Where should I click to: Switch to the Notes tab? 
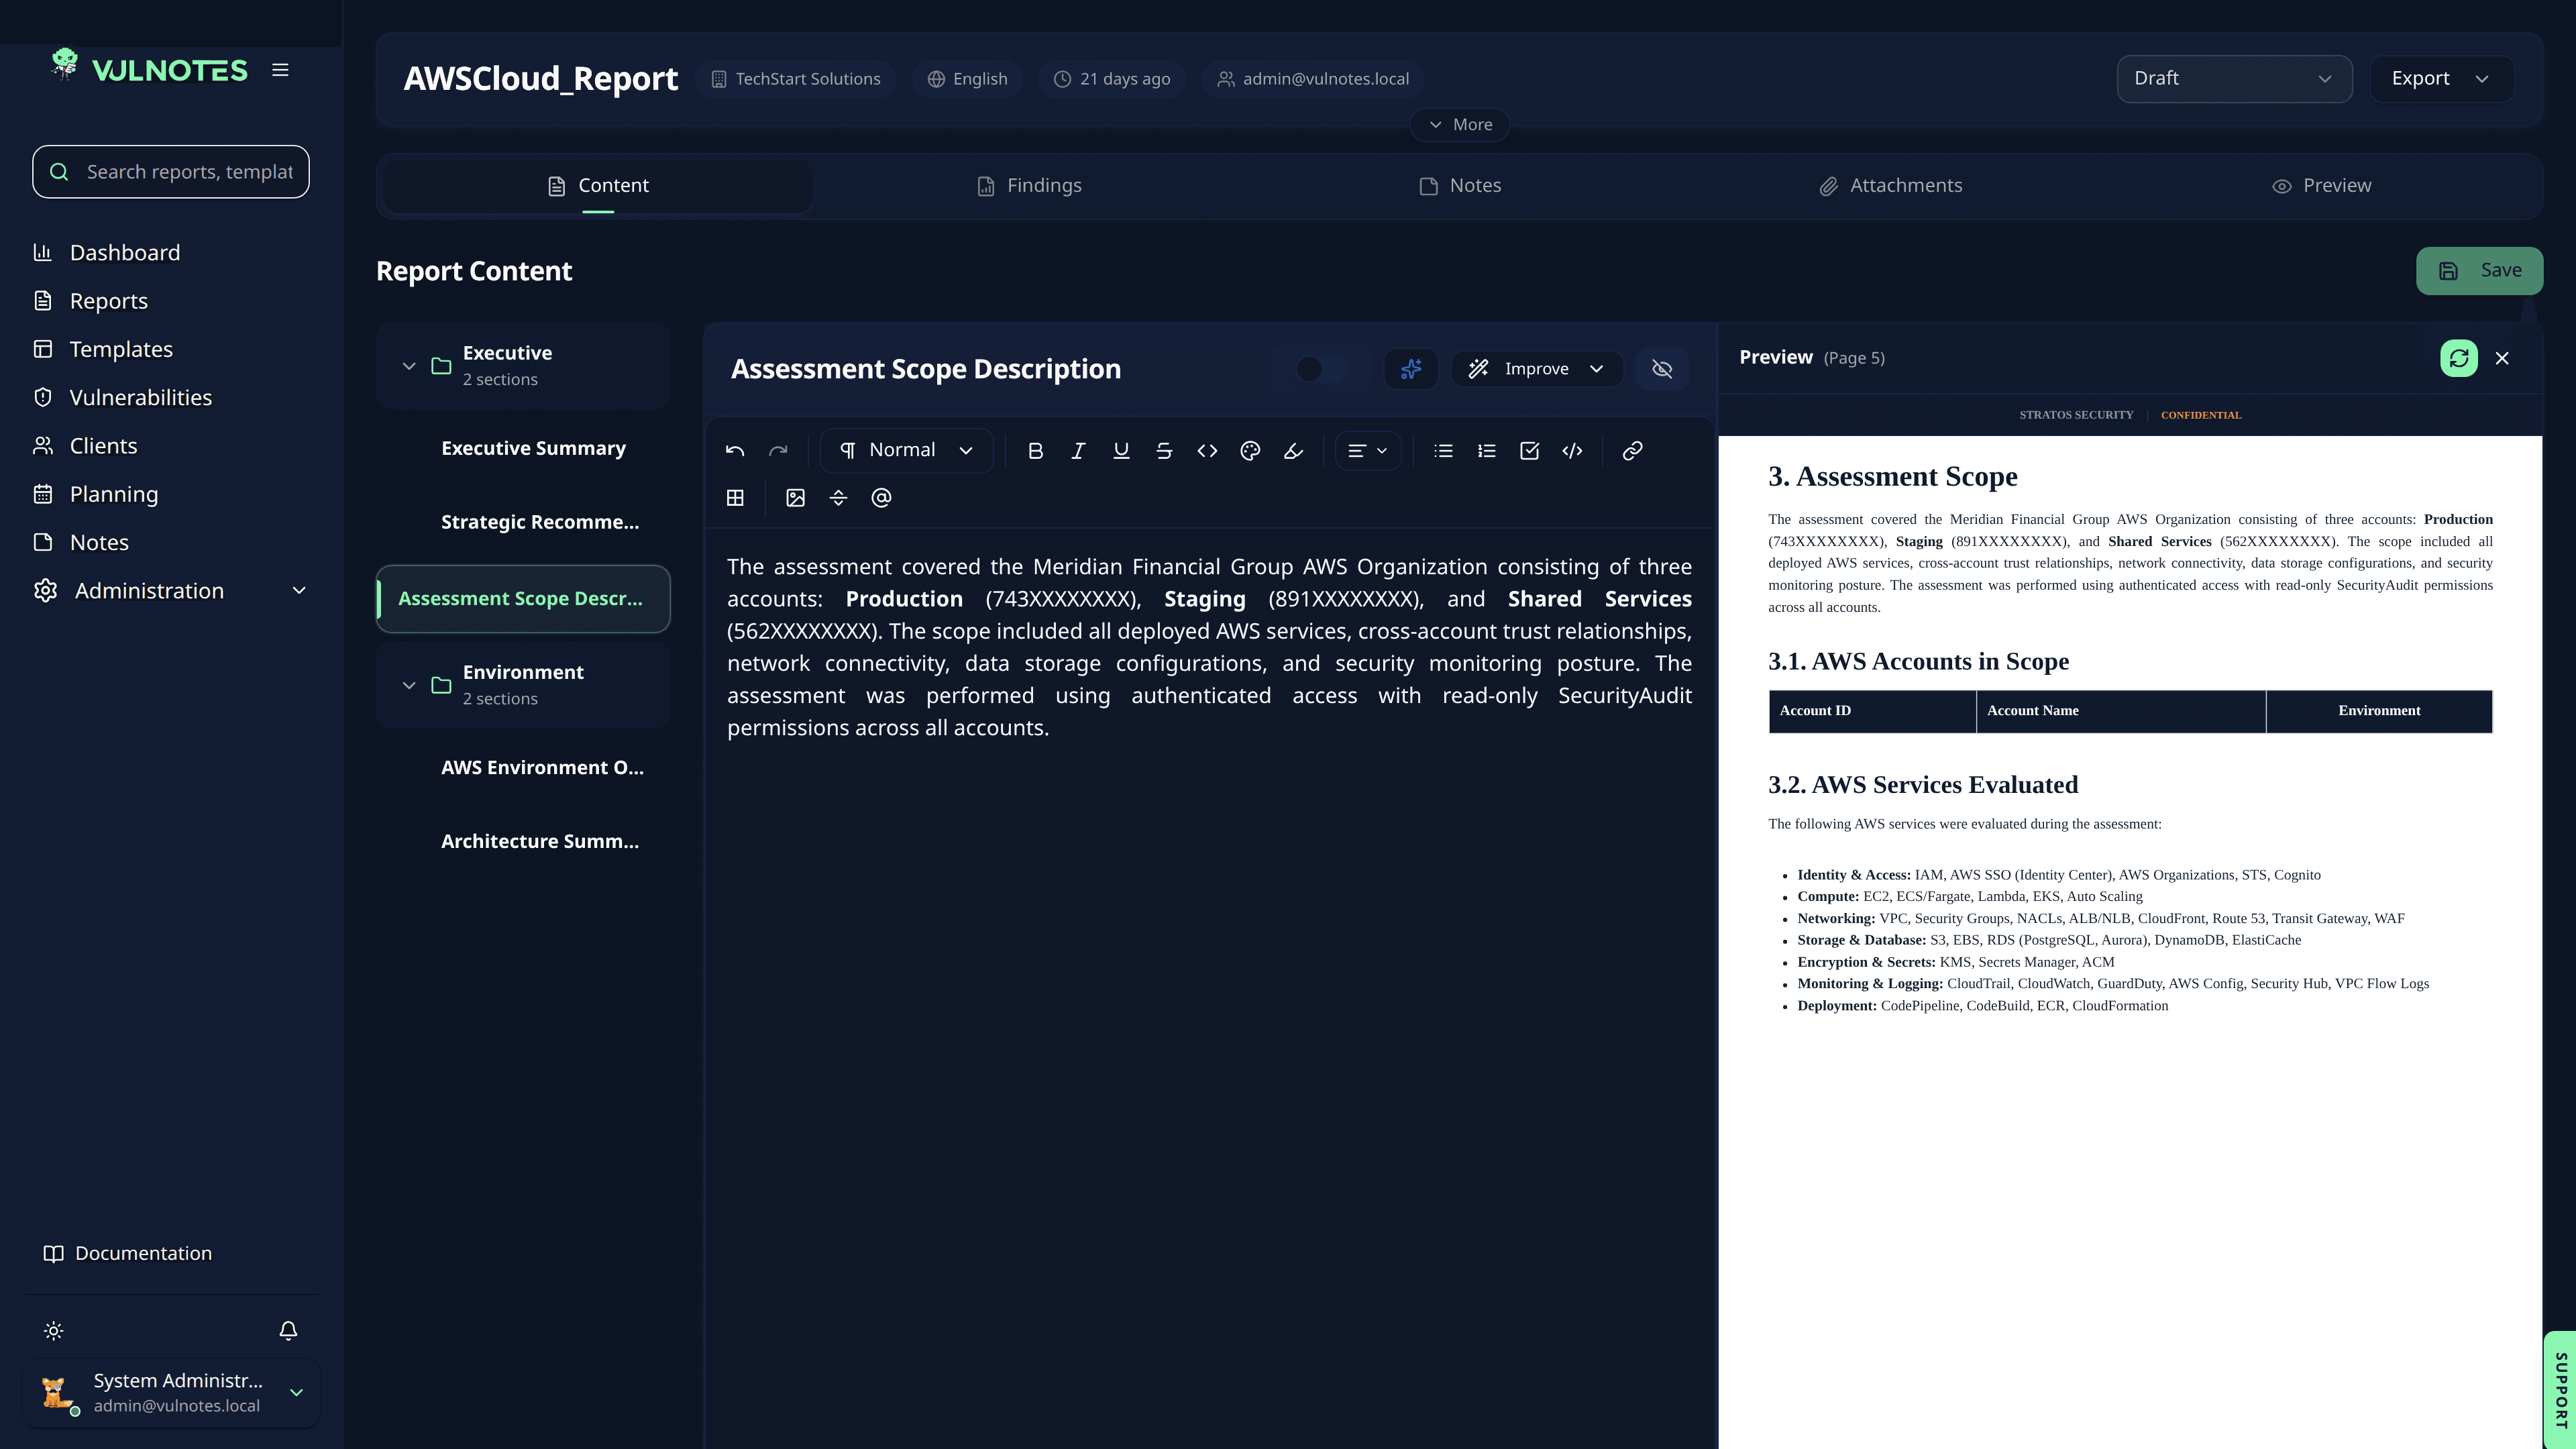[1460, 185]
